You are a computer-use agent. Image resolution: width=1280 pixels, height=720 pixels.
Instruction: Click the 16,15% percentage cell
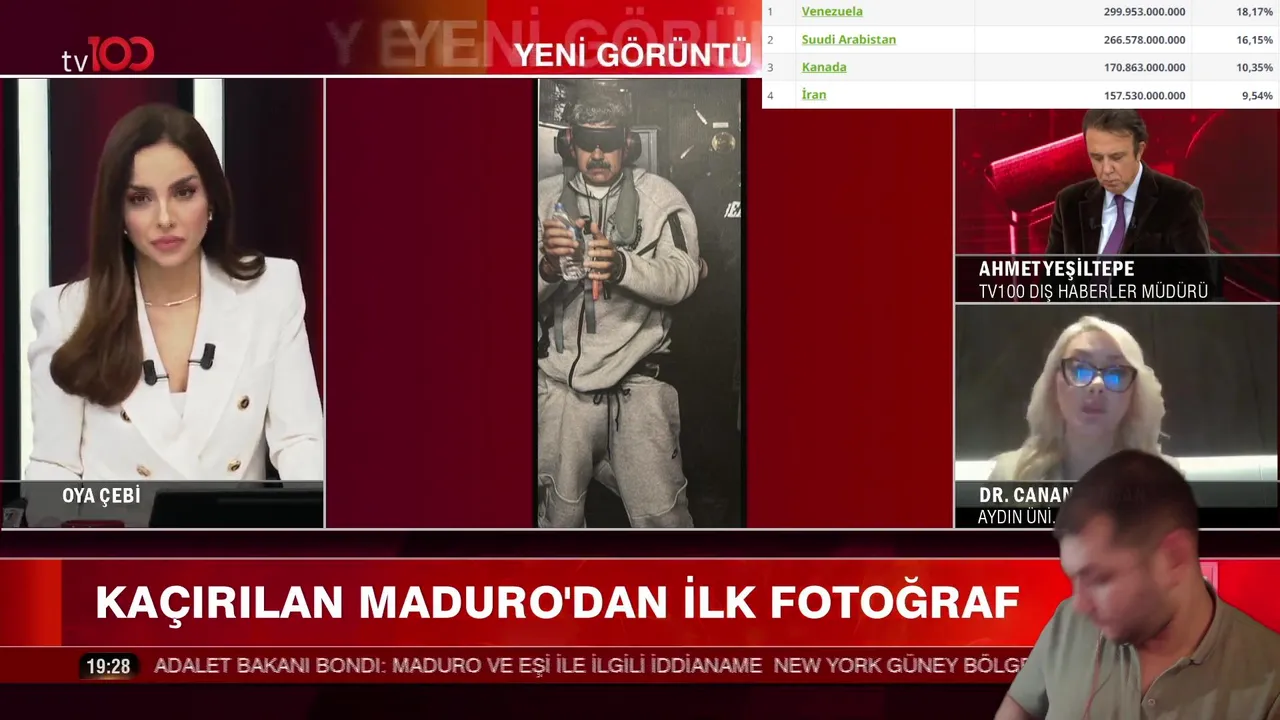[1255, 40]
